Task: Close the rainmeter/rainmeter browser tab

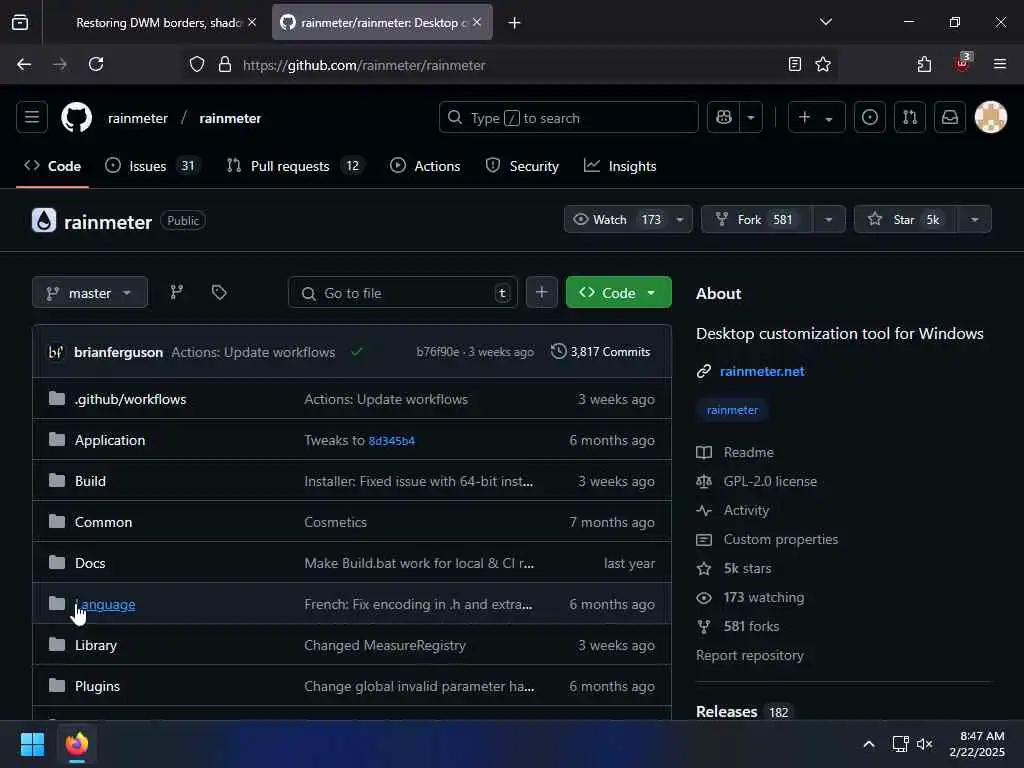Action: coord(477,22)
